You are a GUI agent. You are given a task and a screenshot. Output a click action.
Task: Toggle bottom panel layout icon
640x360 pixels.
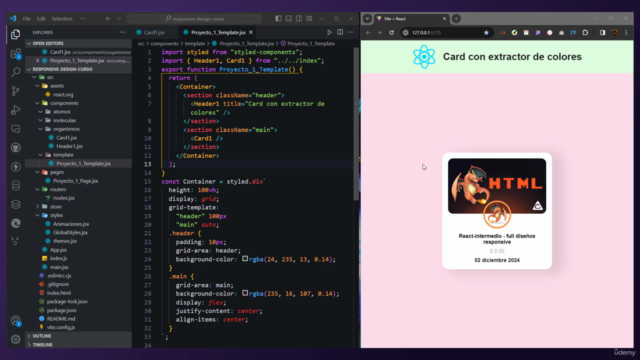click(289, 18)
